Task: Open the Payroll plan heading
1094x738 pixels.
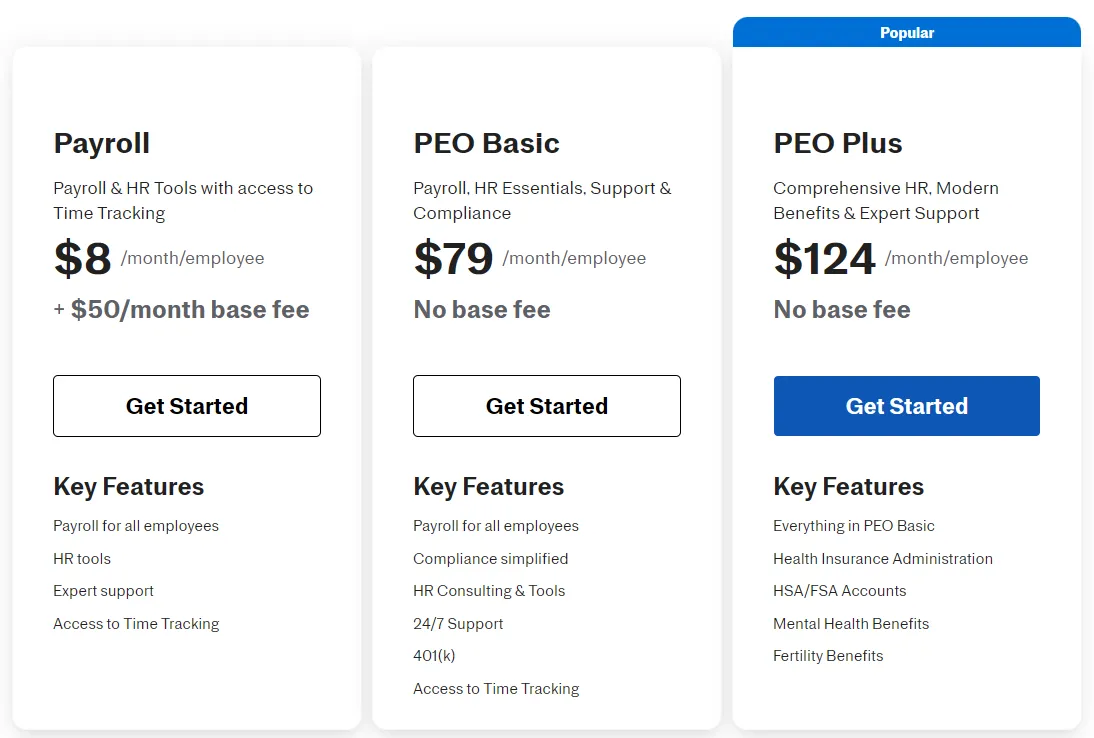Action: click(102, 144)
